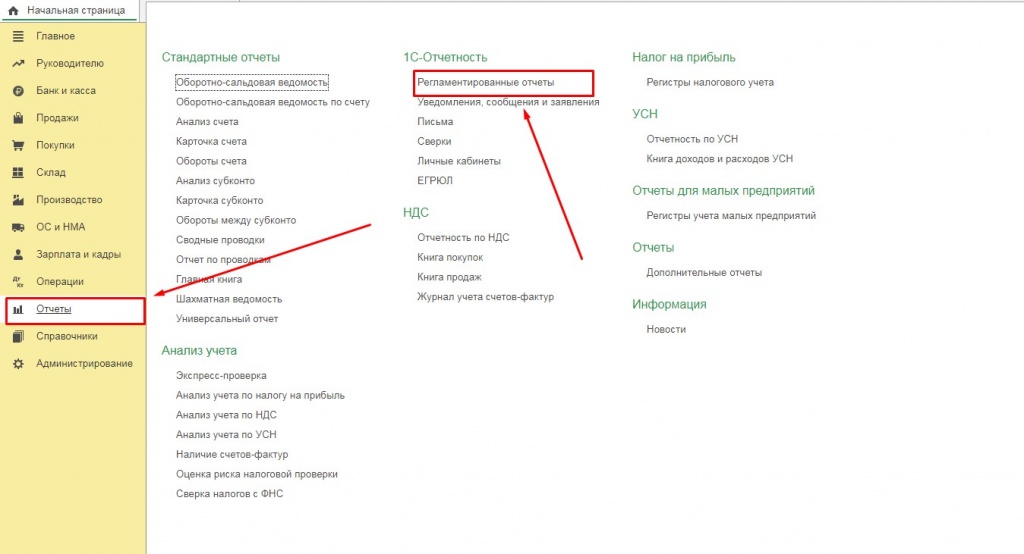Select the Отчеты section
Viewport: 1024px width, 554px height.
[54, 309]
